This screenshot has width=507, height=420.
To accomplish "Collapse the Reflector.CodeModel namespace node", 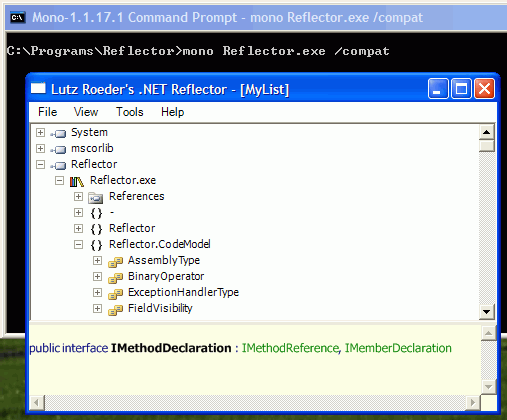I will click(78, 244).
